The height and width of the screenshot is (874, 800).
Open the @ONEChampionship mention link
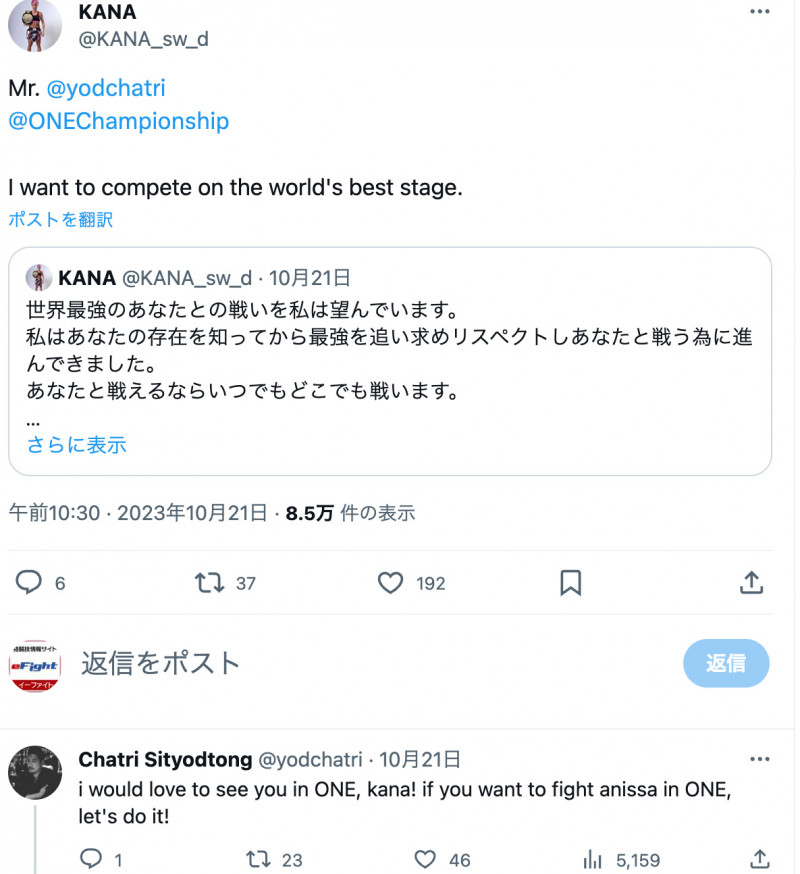click(118, 121)
